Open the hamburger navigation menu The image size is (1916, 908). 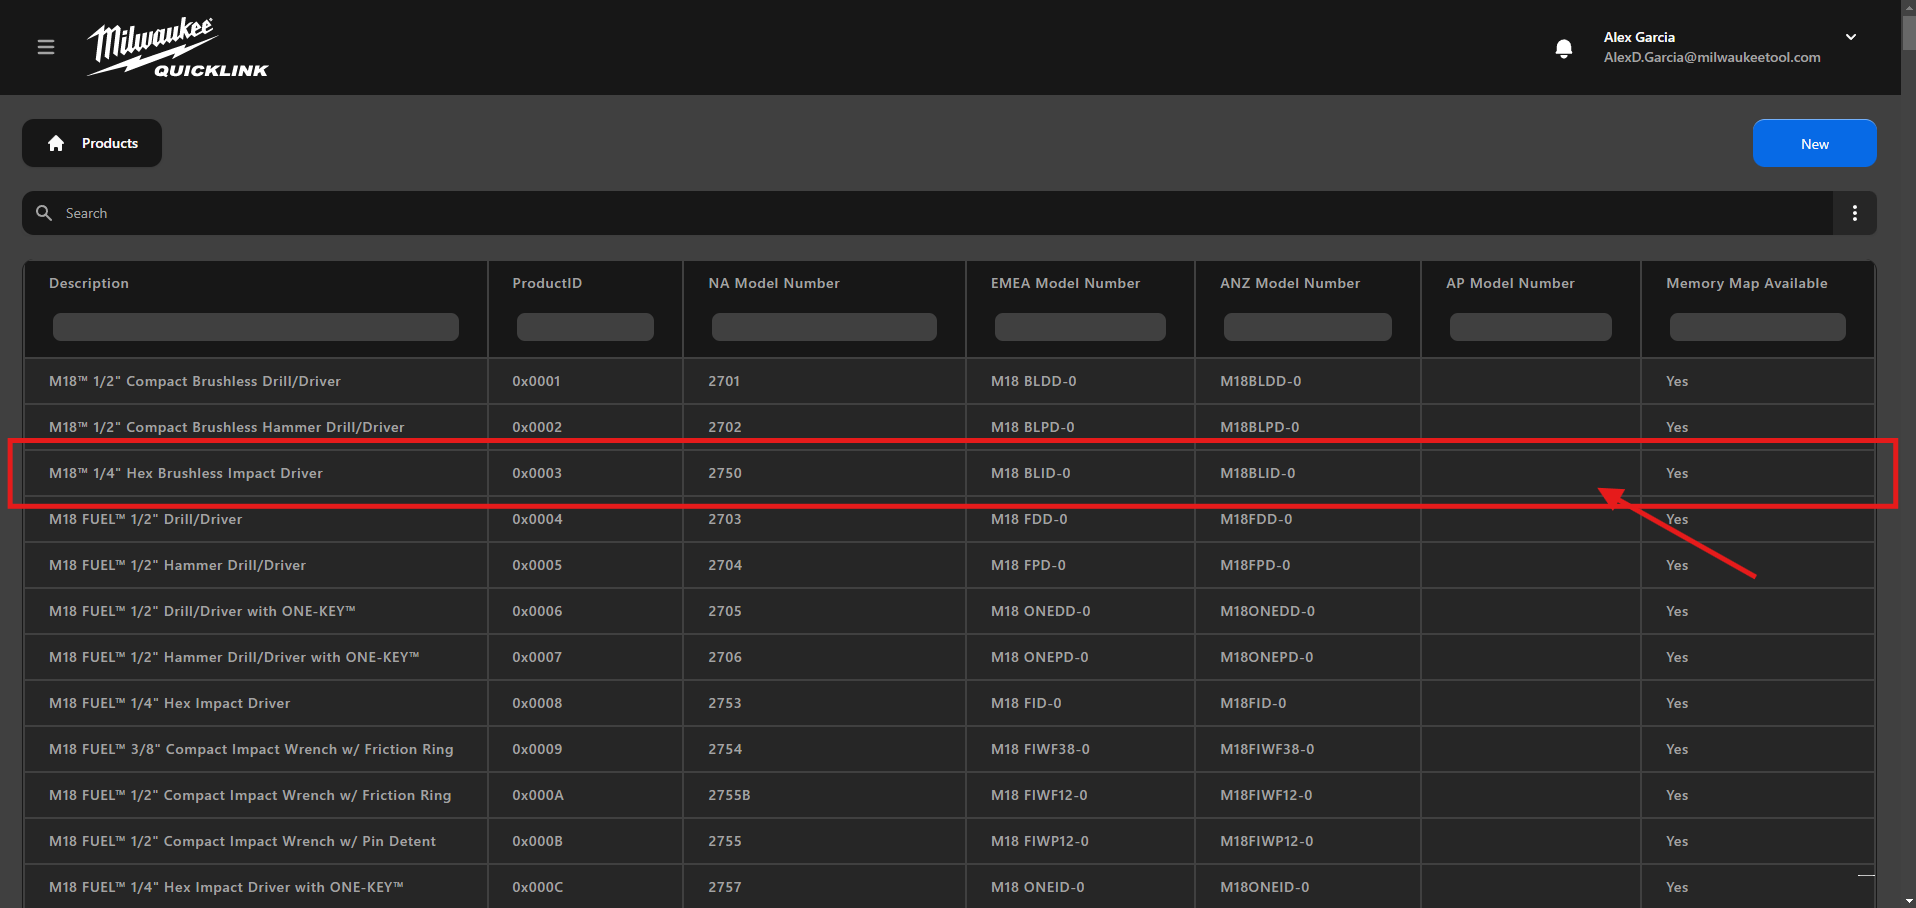pos(46,47)
